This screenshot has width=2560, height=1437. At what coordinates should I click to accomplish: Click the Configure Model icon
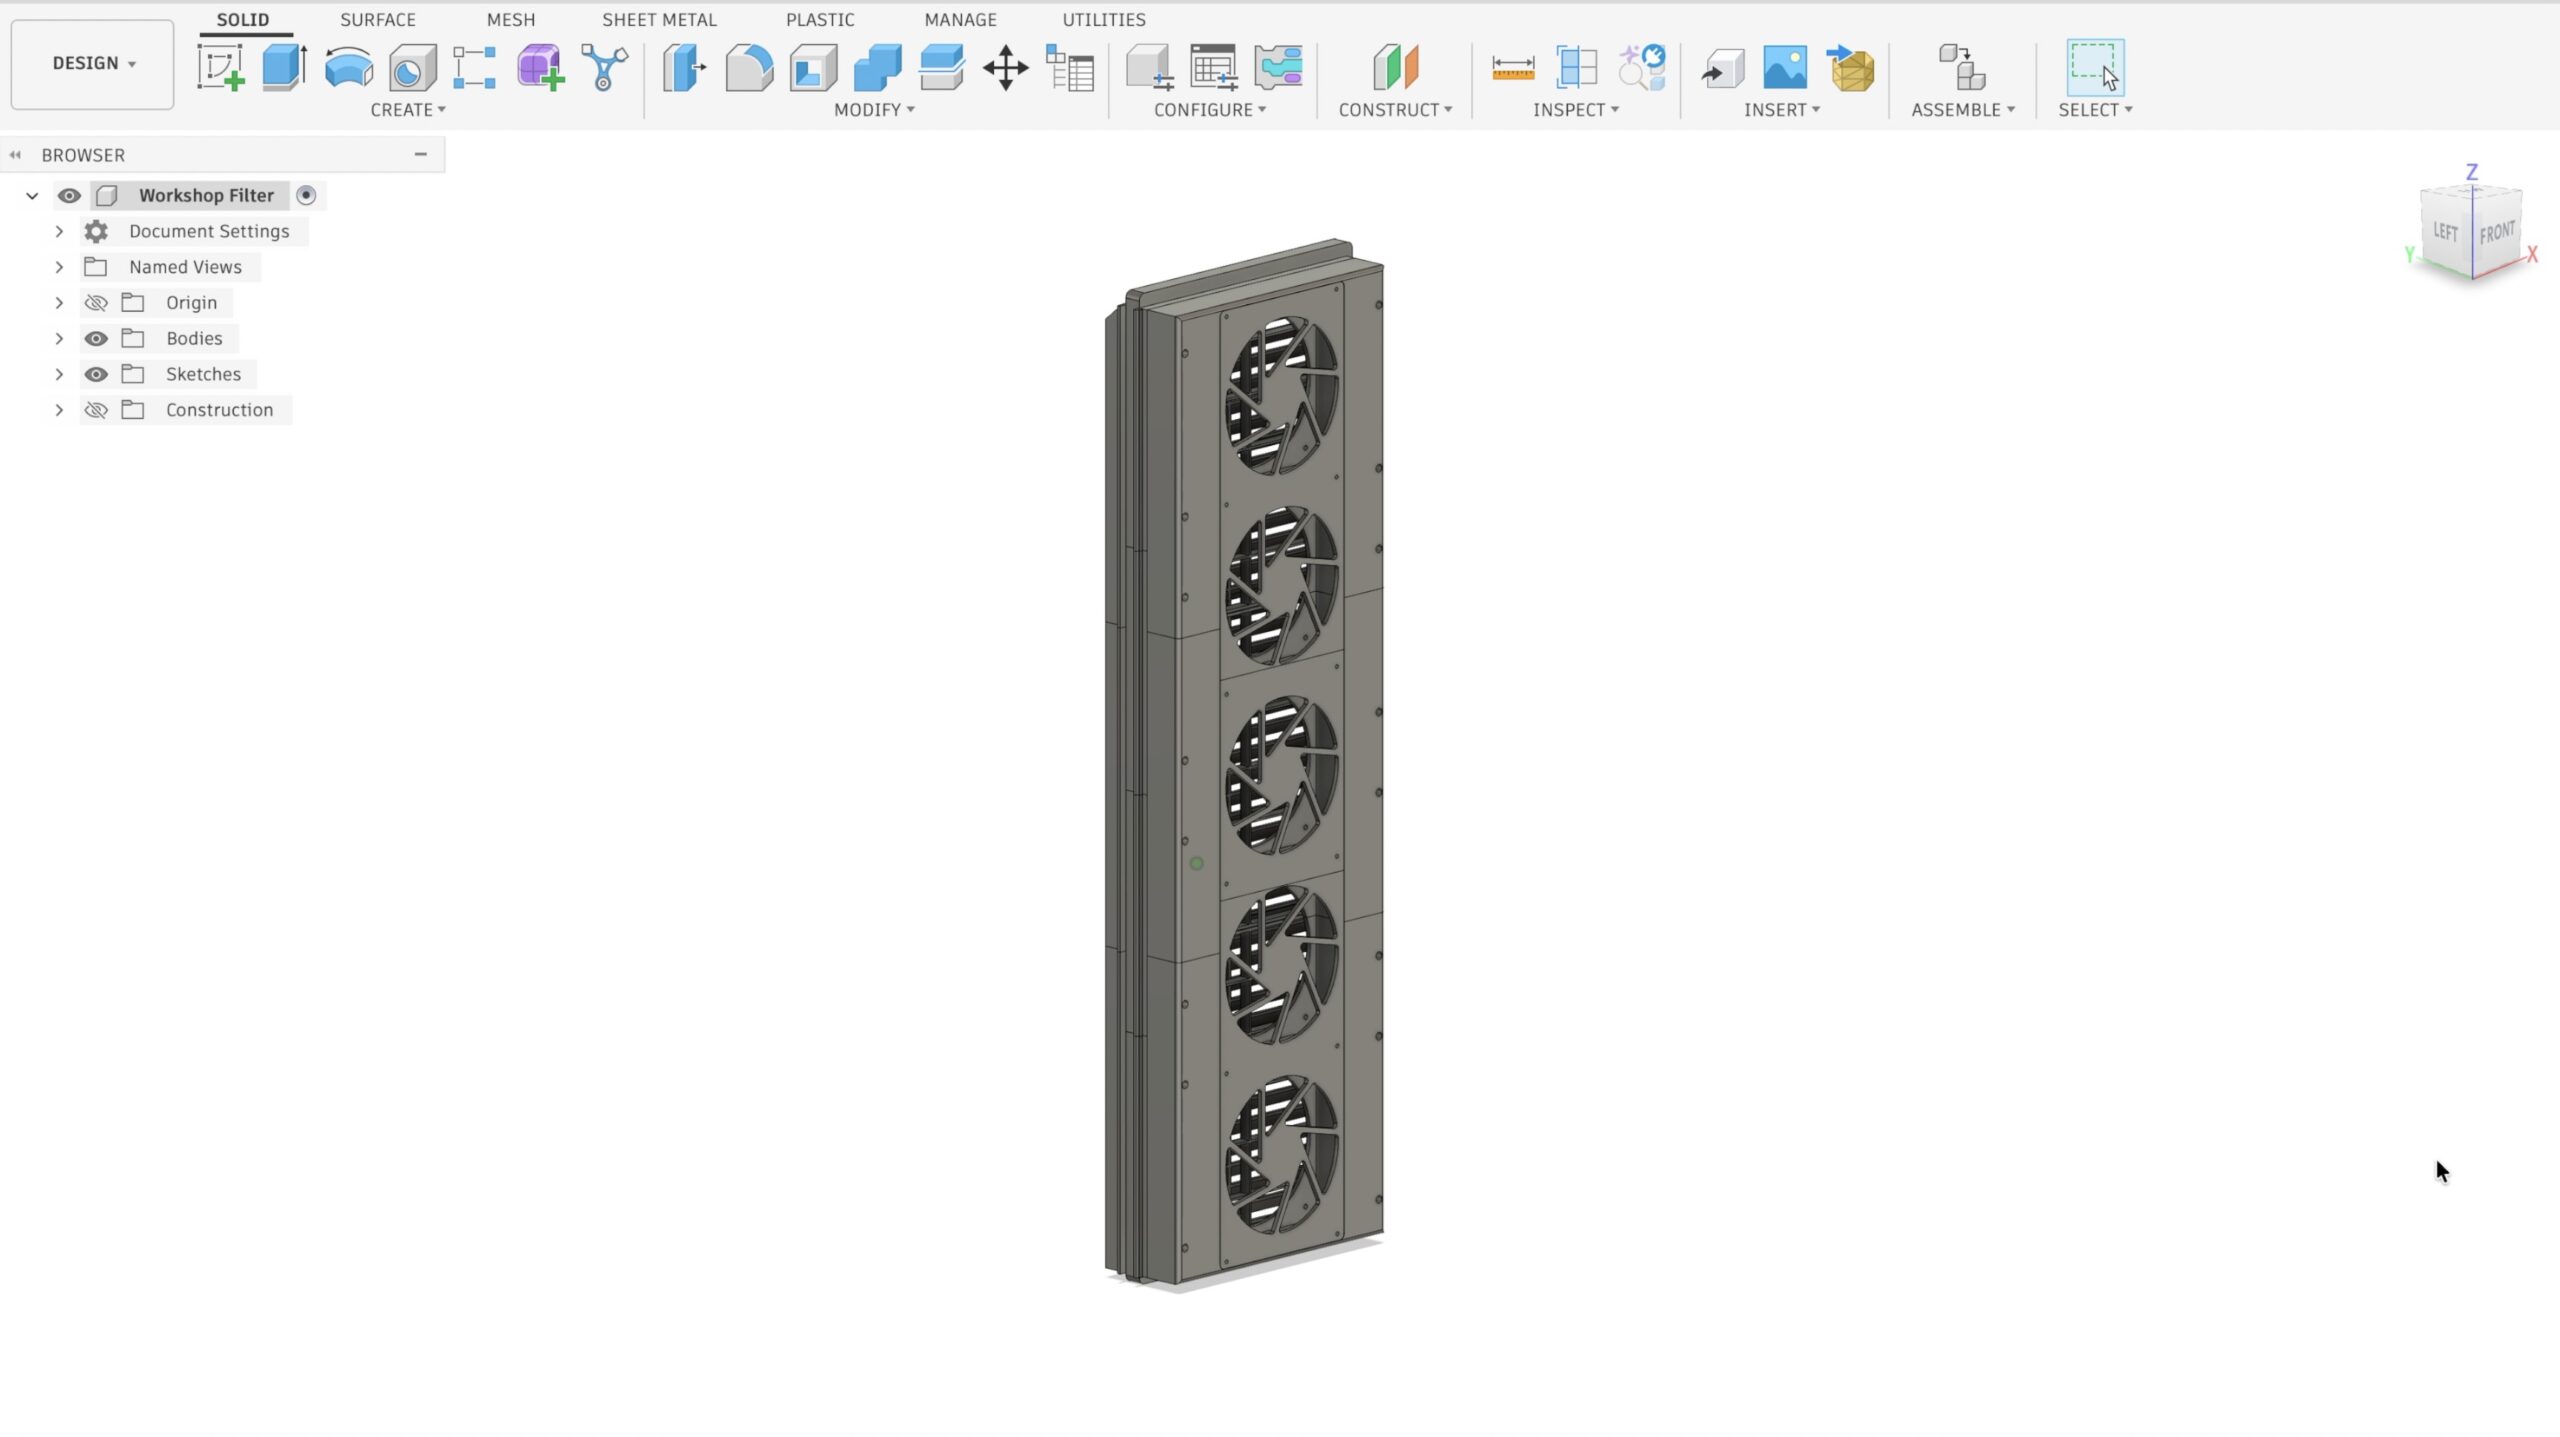coord(1150,68)
